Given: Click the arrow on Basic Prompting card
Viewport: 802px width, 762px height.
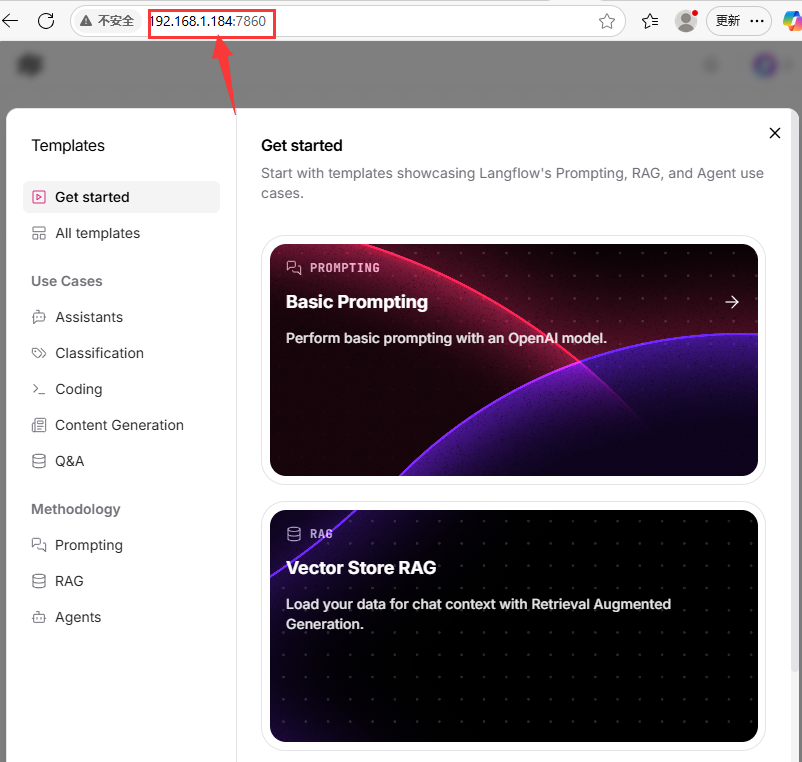Looking at the screenshot, I should (x=732, y=302).
